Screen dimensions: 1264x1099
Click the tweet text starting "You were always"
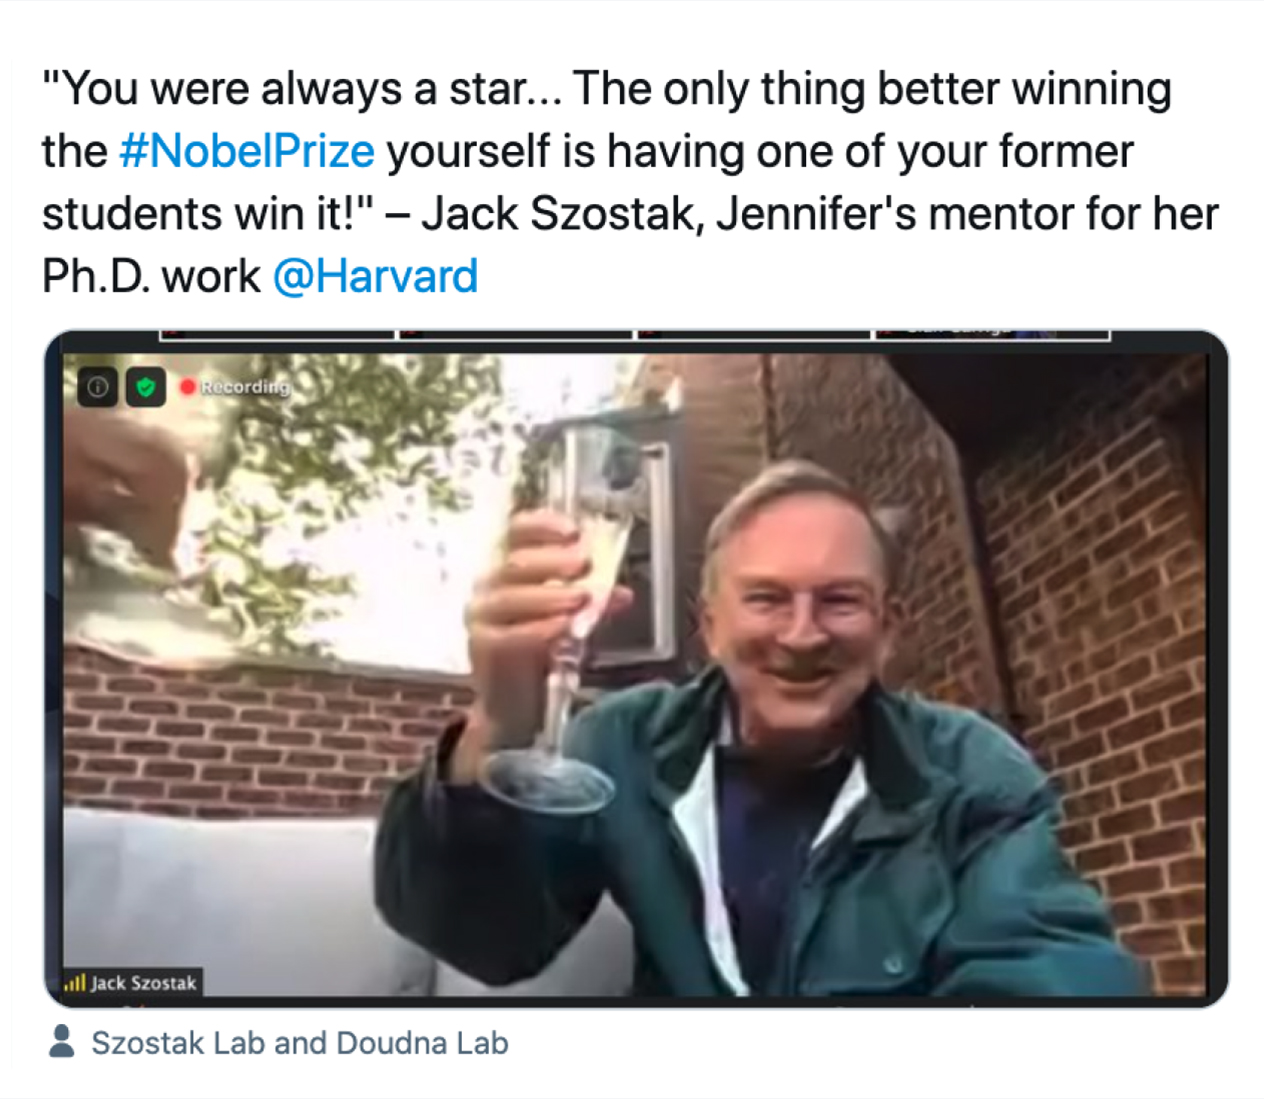point(630,182)
